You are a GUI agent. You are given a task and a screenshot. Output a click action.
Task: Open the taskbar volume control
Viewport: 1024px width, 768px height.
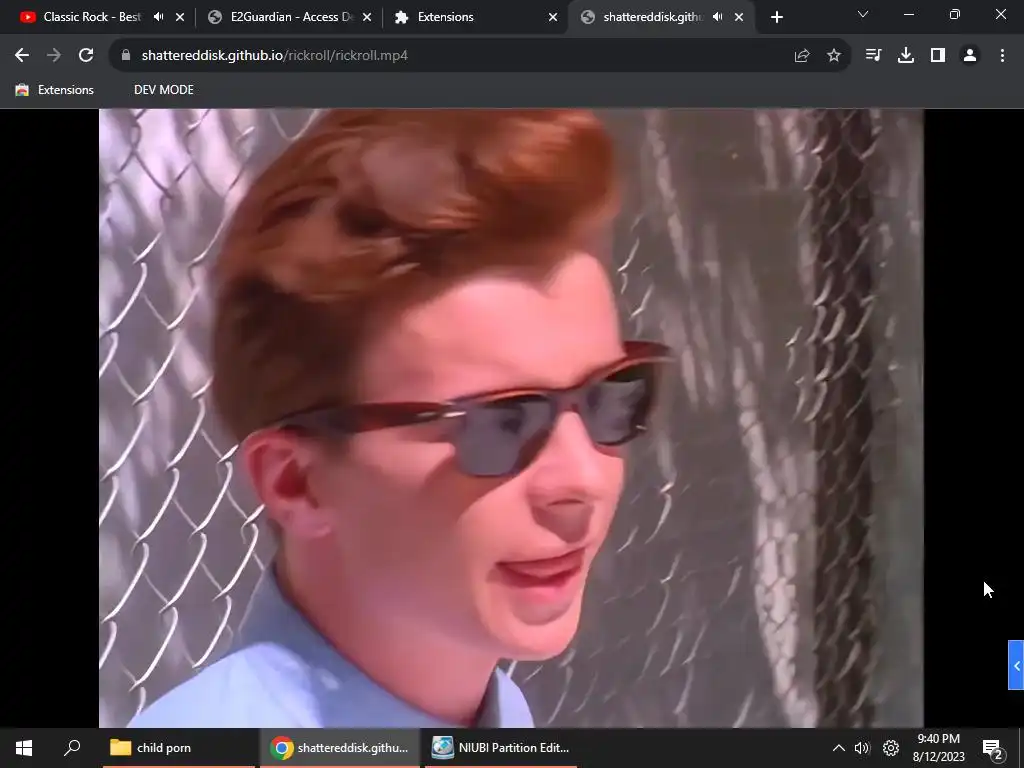pyautogui.click(x=862, y=748)
